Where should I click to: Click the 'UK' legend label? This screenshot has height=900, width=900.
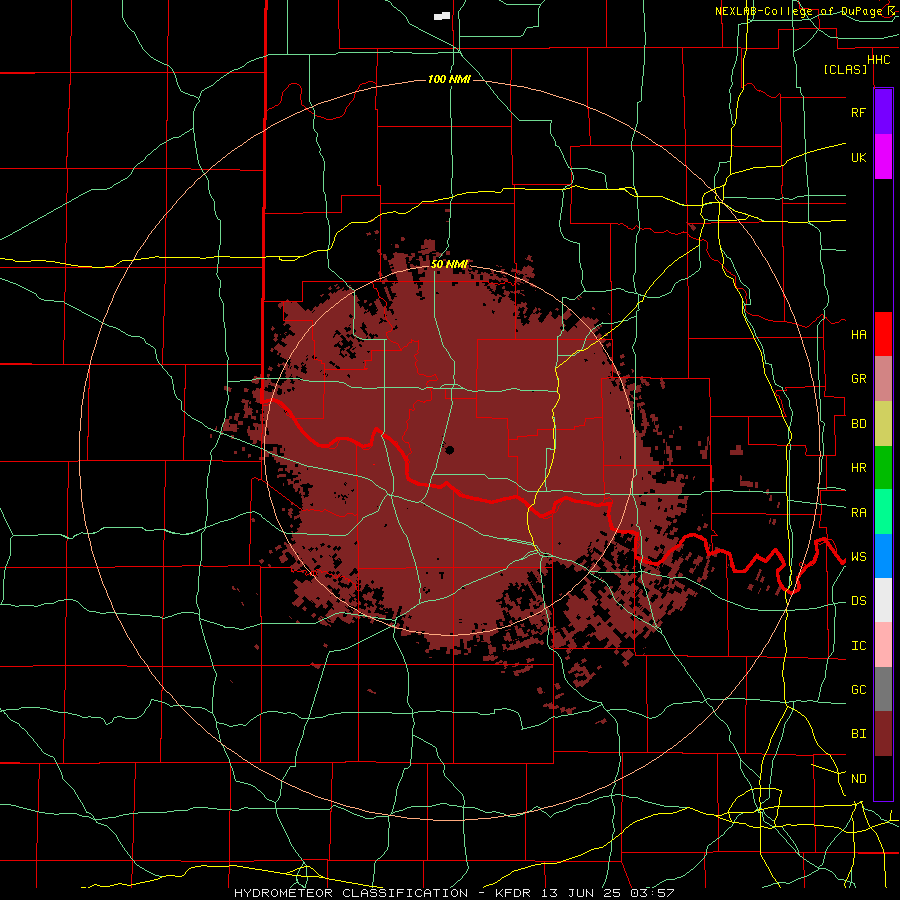coord(858,157)
